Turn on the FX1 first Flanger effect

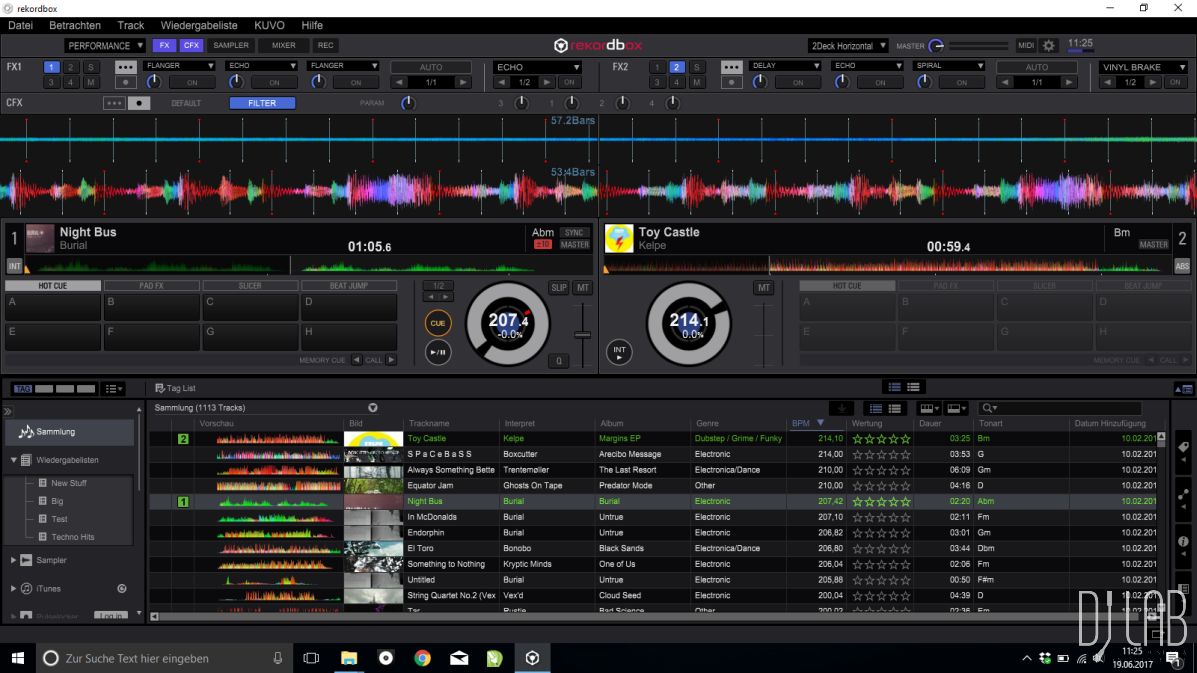pos(191,83)
